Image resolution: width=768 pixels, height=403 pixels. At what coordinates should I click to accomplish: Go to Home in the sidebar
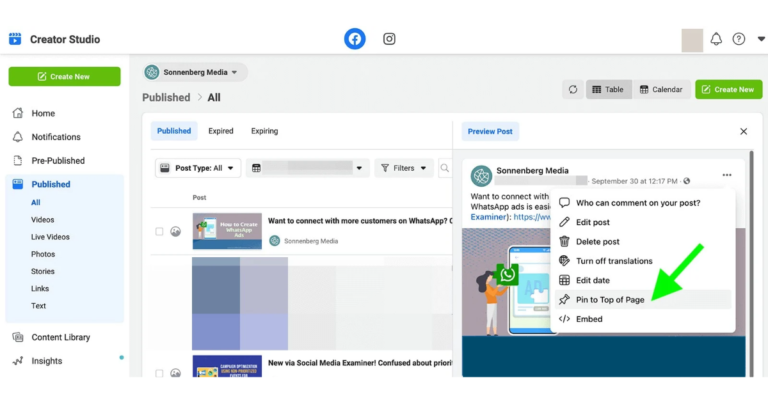pyautogui.click(x=43, y=113)
